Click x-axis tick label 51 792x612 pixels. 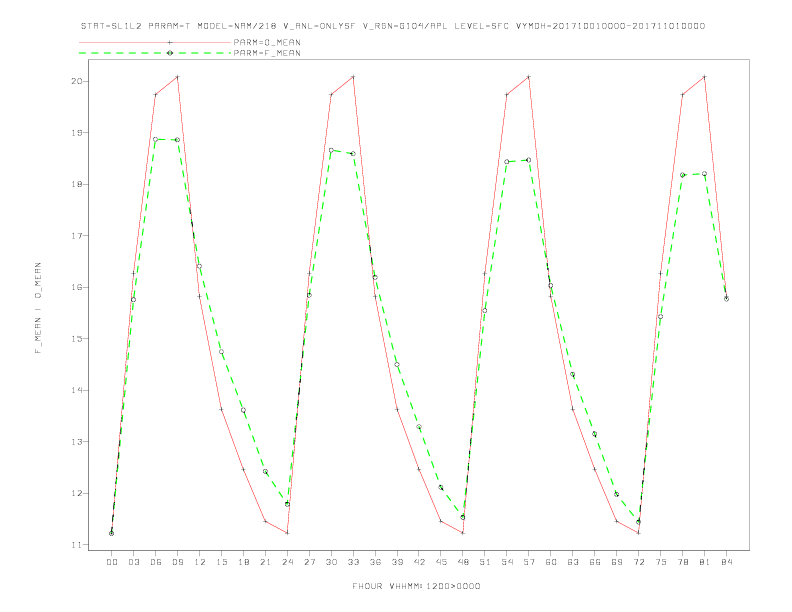pyautogui.click(x=485, y=562)
